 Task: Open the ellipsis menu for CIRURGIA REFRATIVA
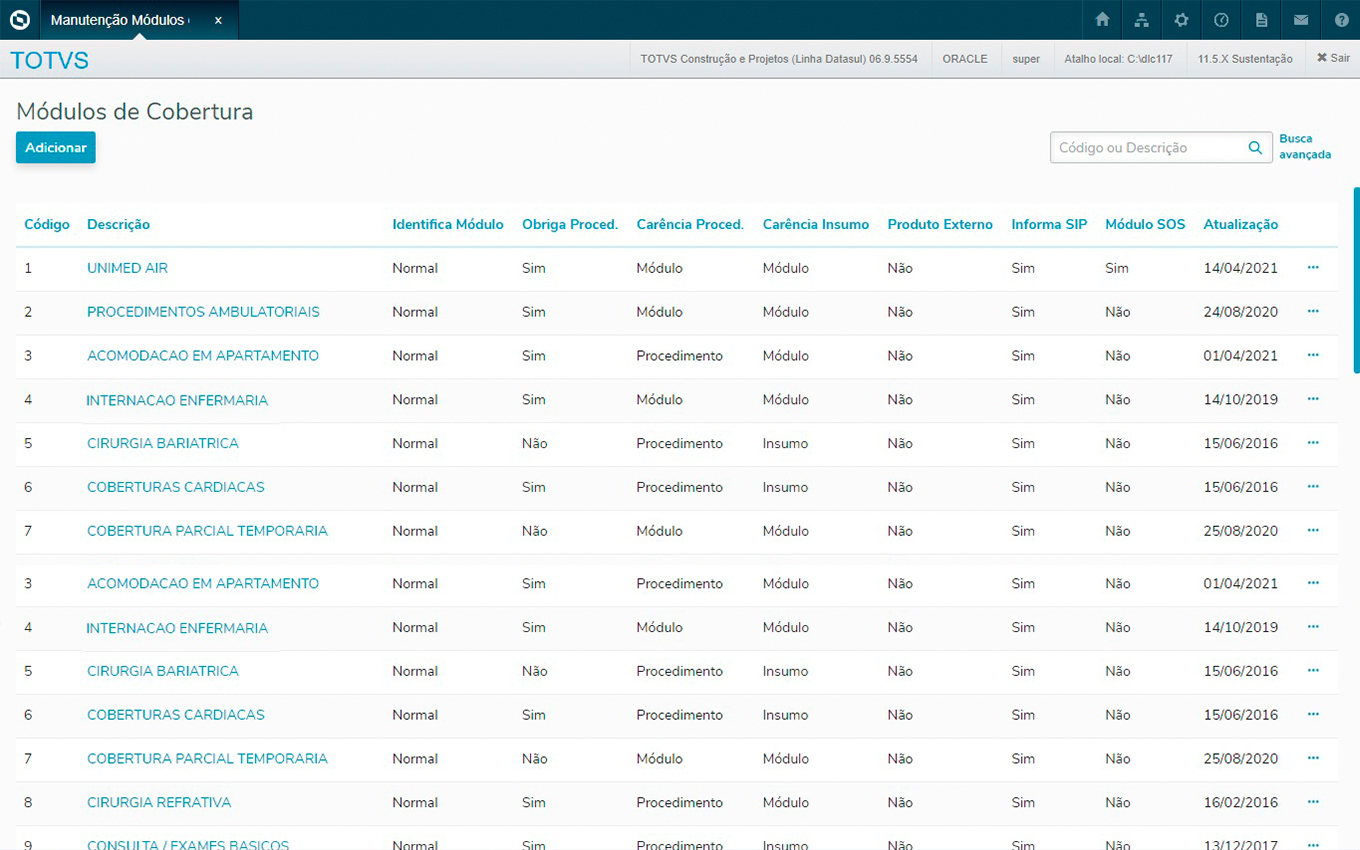pos(1313,802)
